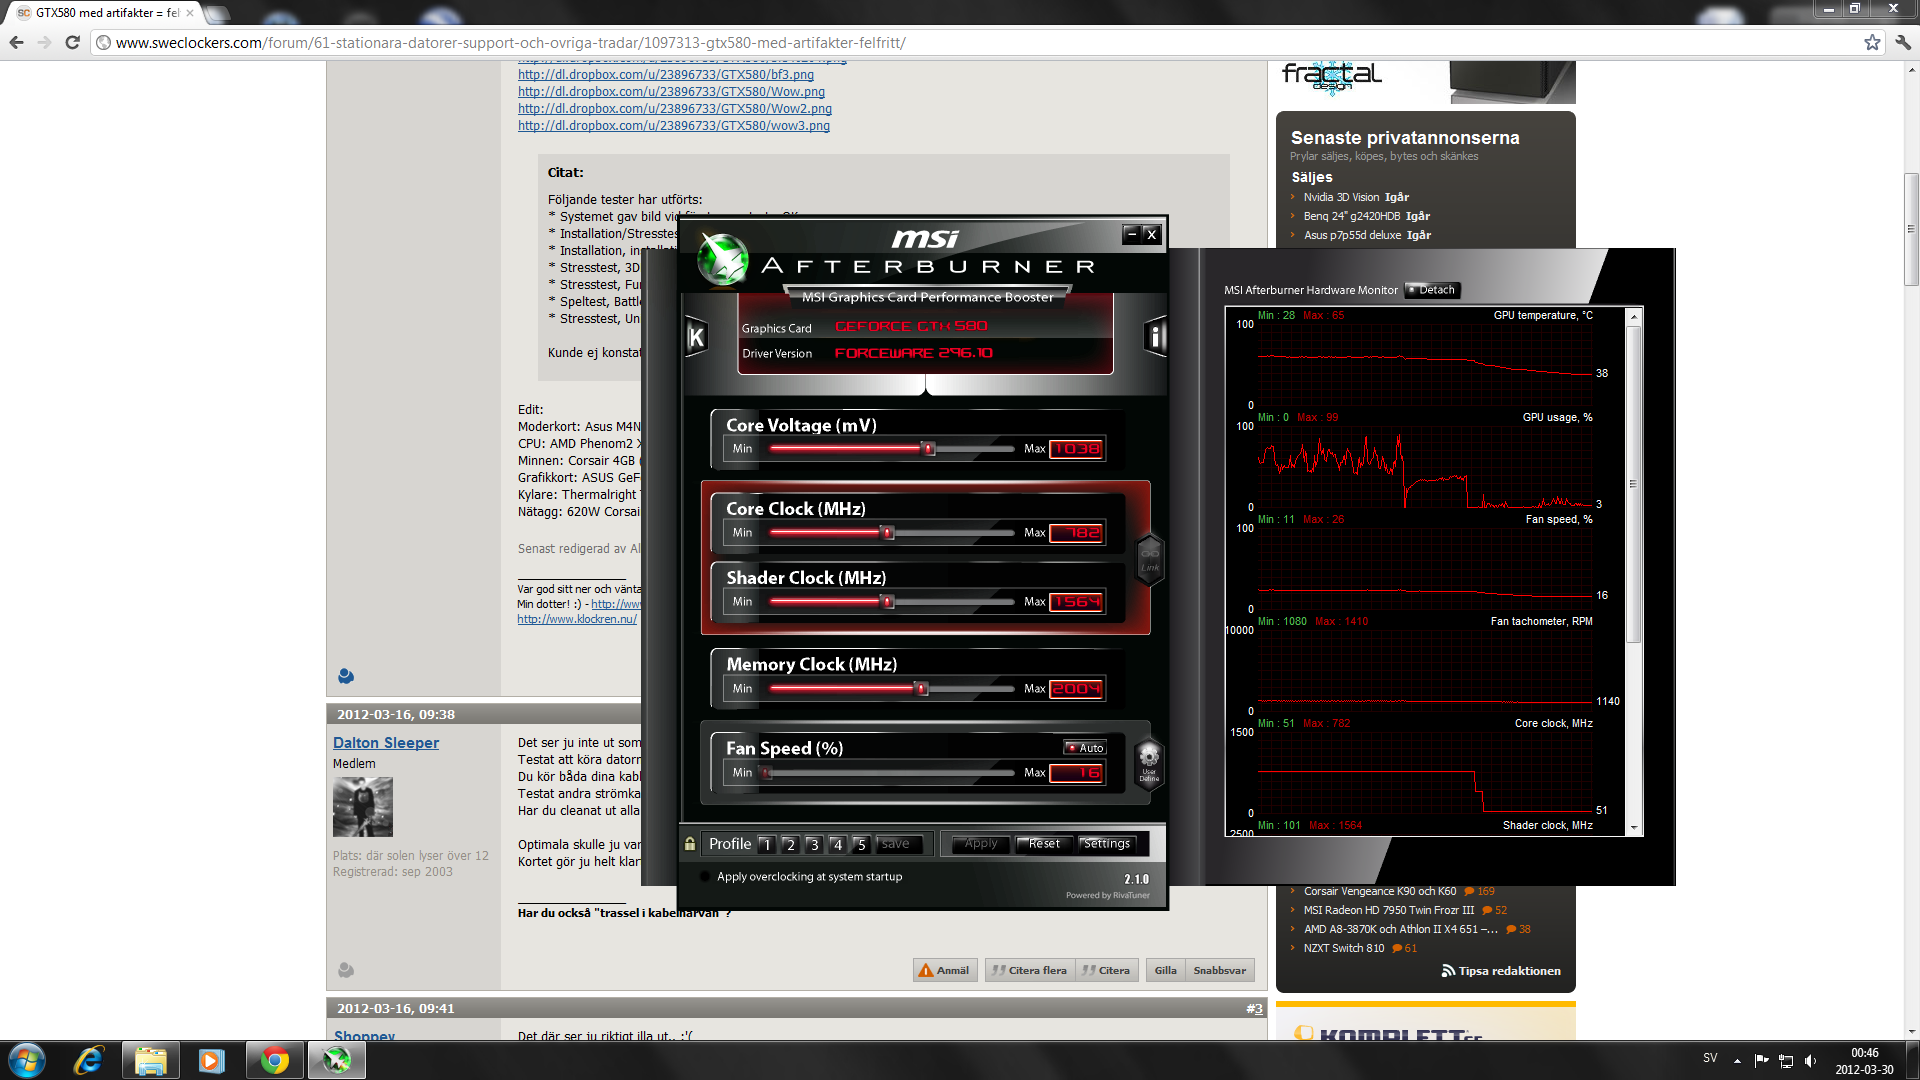Click the Core Voltage value field 1038
This screenshot has width=1920, height=1080.
(x=1077, y=449)
